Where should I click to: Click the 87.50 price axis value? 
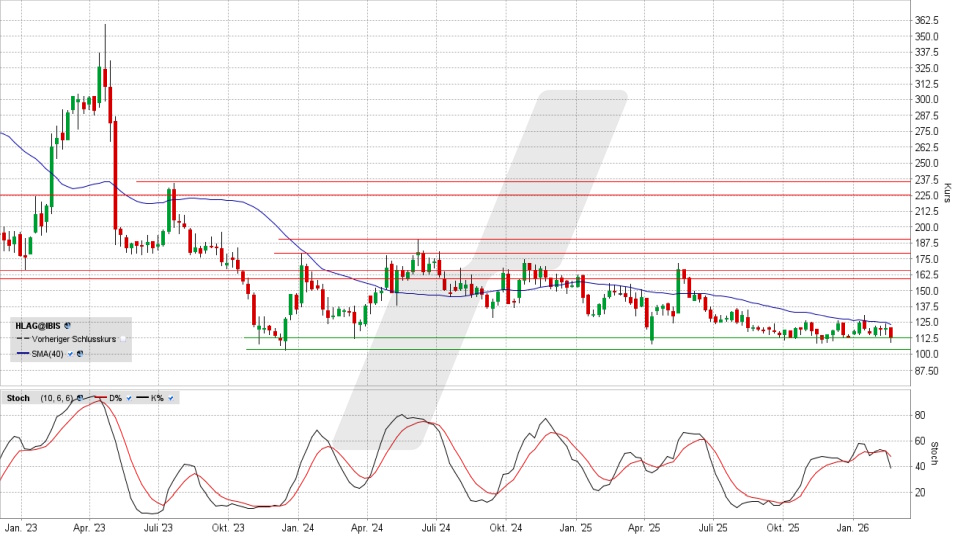coord(926,371)
